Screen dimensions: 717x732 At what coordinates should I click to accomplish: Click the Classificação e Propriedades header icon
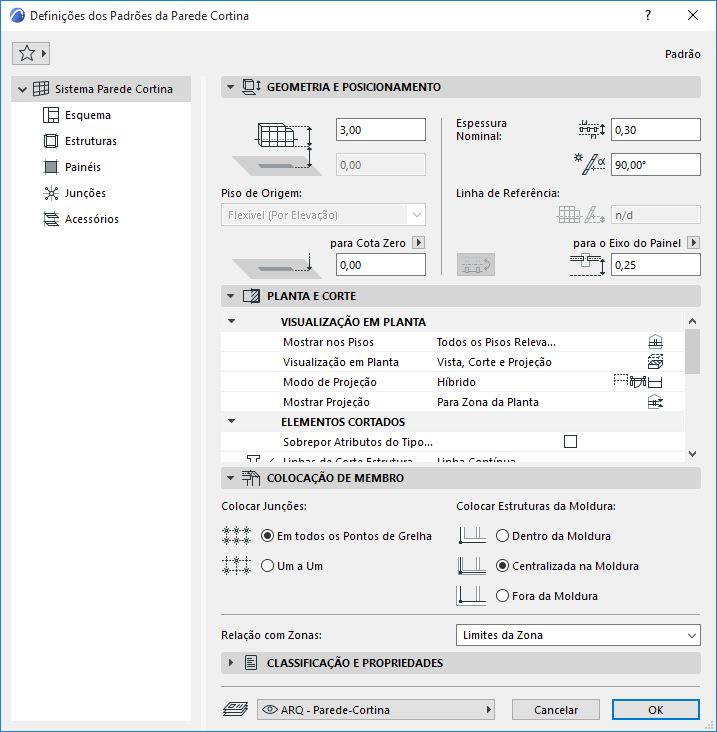[251, 663]
